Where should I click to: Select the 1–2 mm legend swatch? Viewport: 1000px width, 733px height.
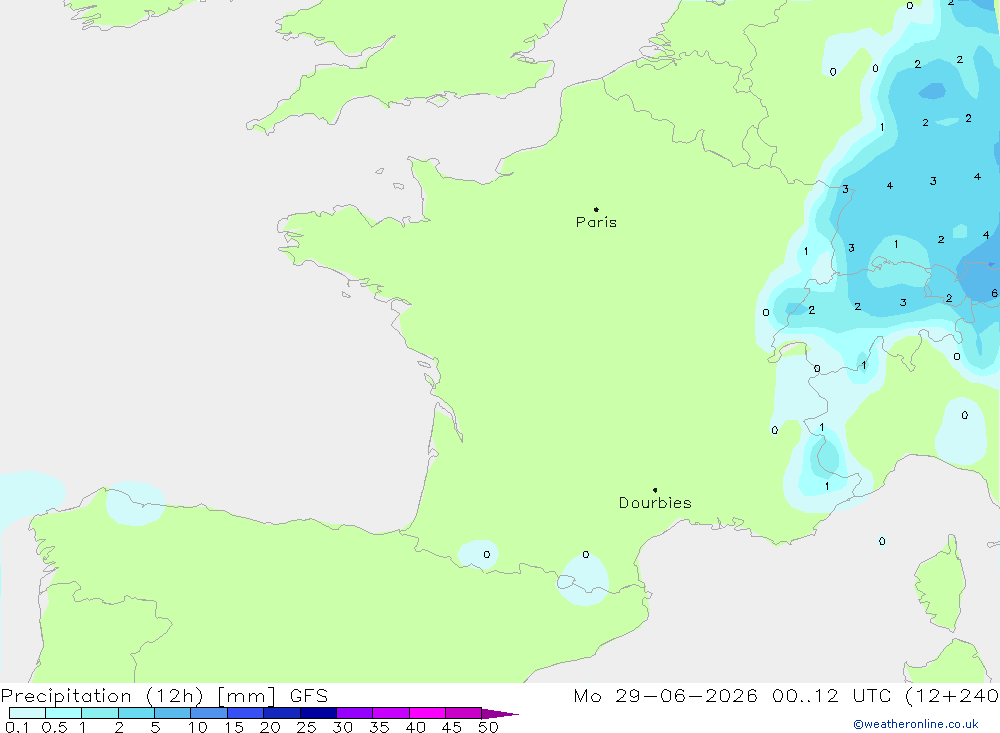pos(99,713)
